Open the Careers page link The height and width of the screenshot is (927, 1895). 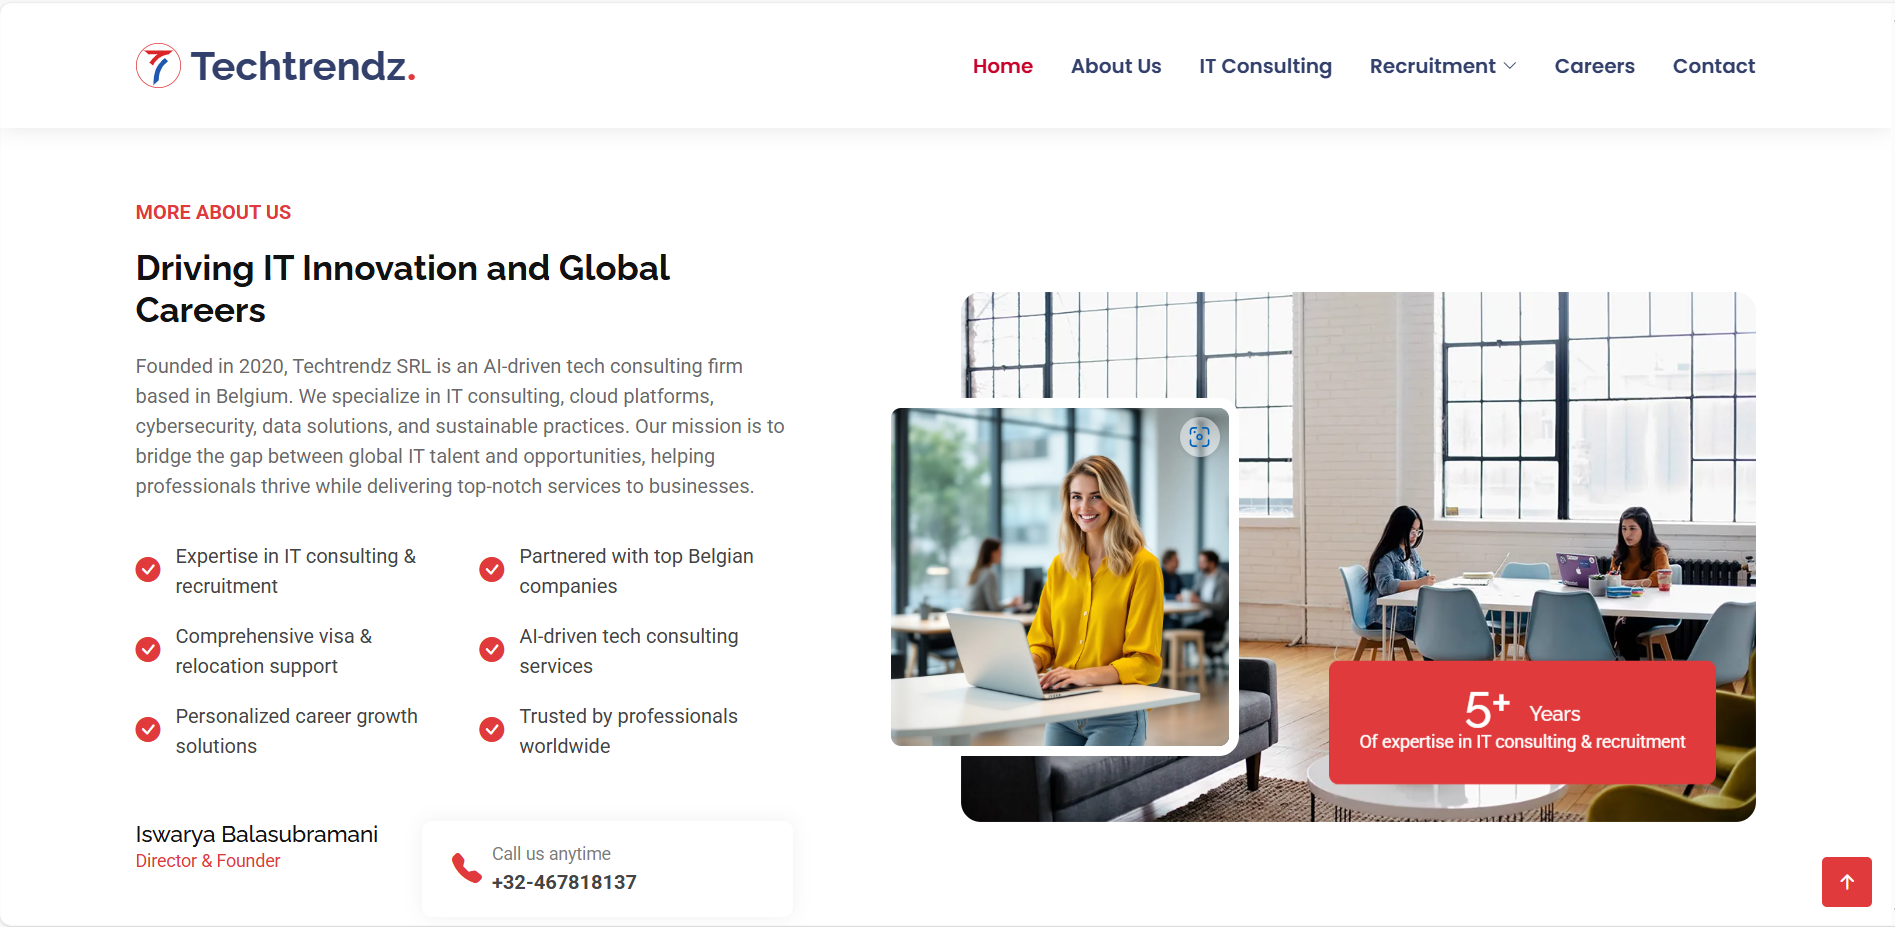click(1594, 66)
